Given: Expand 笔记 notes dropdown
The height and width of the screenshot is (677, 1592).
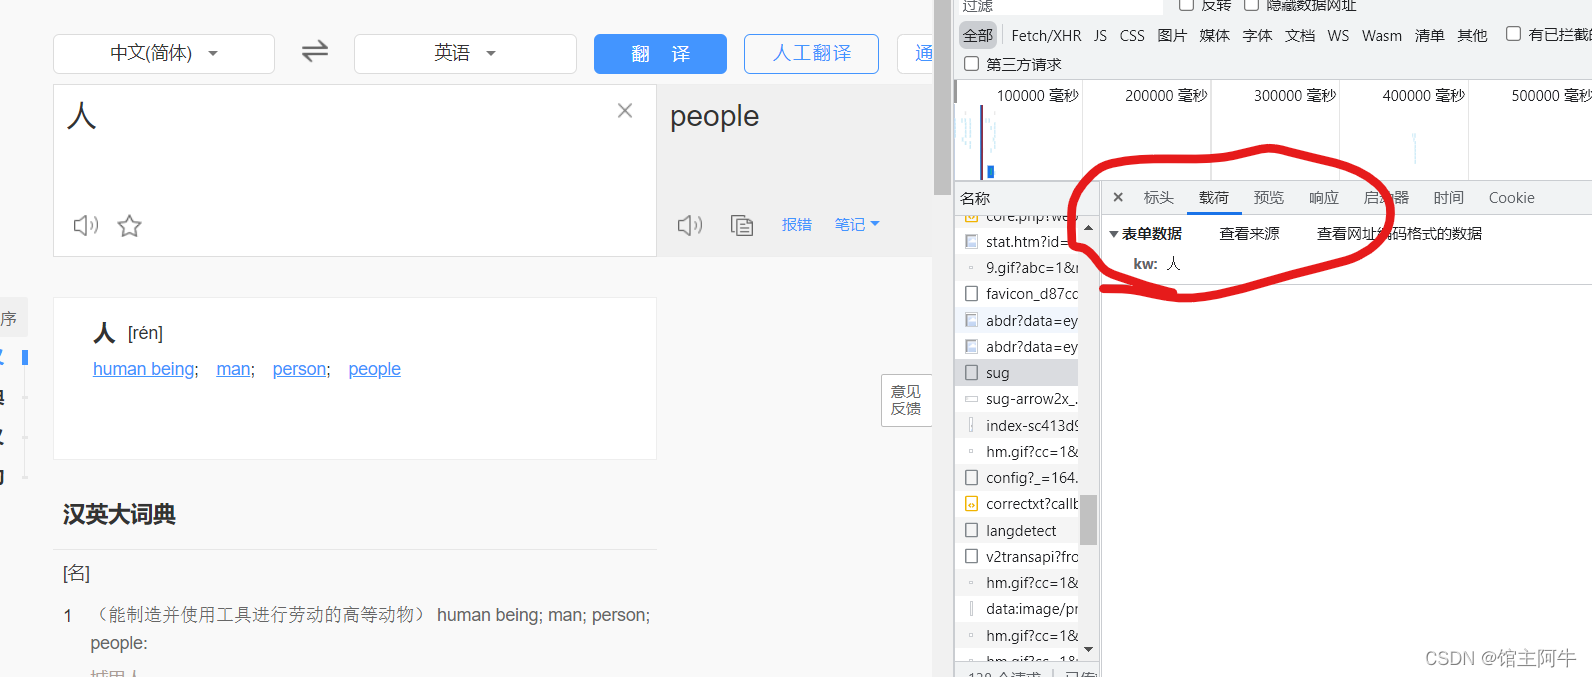Looking at the screenshot, I should tap(857, 224).
